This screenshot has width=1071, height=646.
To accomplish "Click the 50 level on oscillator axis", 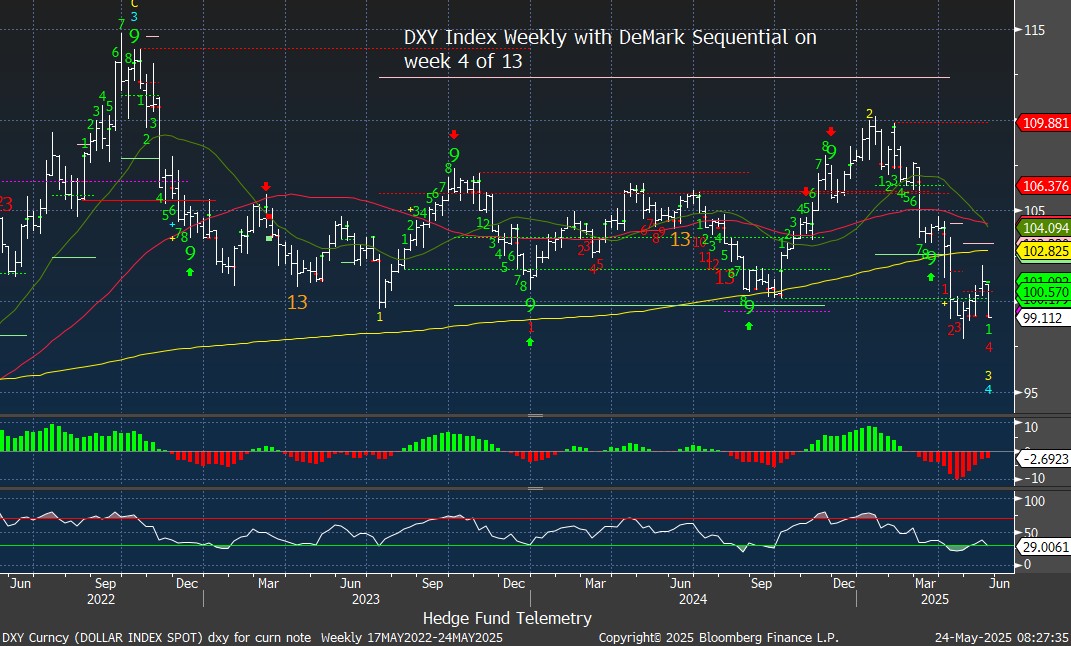I will (1030, 533).
